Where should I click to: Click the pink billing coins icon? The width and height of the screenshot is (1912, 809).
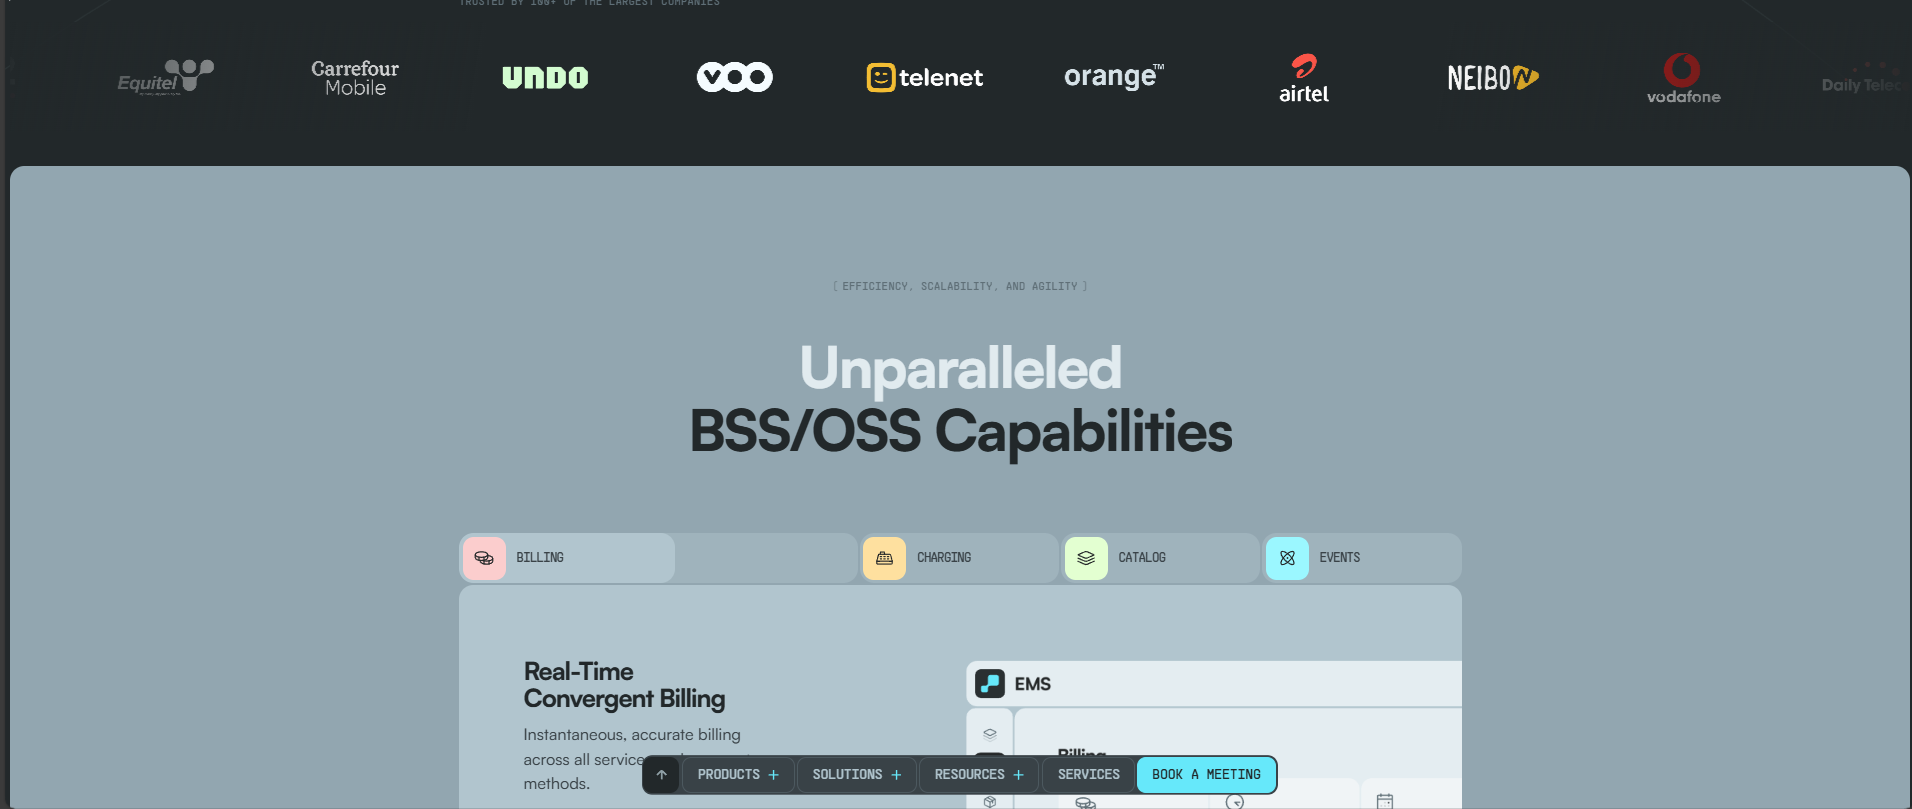click(x=484, y=558)
